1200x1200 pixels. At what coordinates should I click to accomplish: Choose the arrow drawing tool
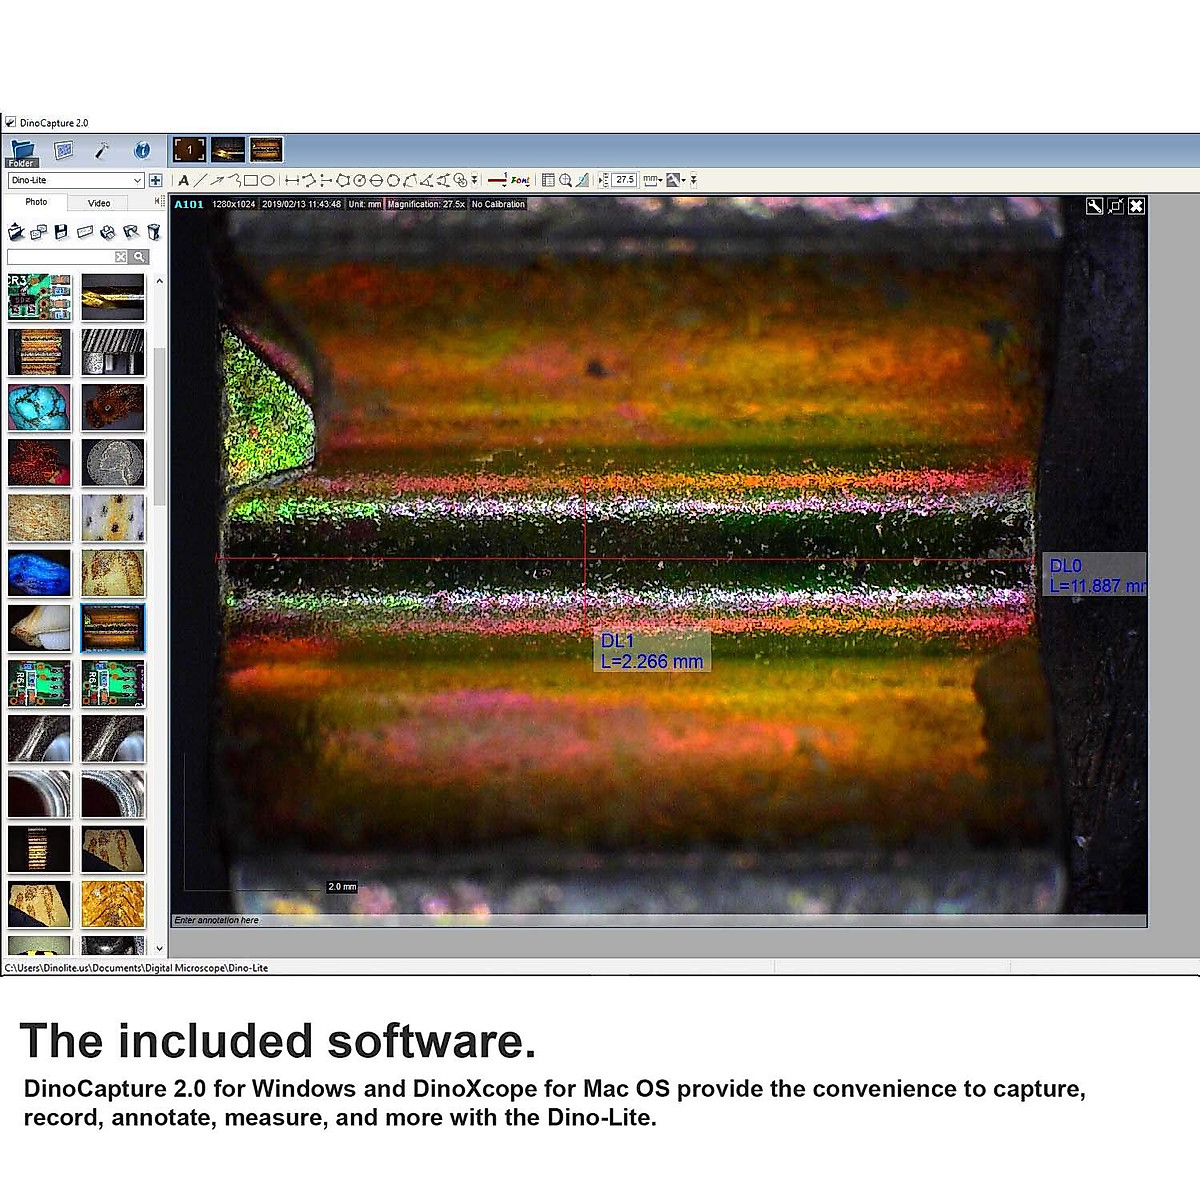point(217,181)
